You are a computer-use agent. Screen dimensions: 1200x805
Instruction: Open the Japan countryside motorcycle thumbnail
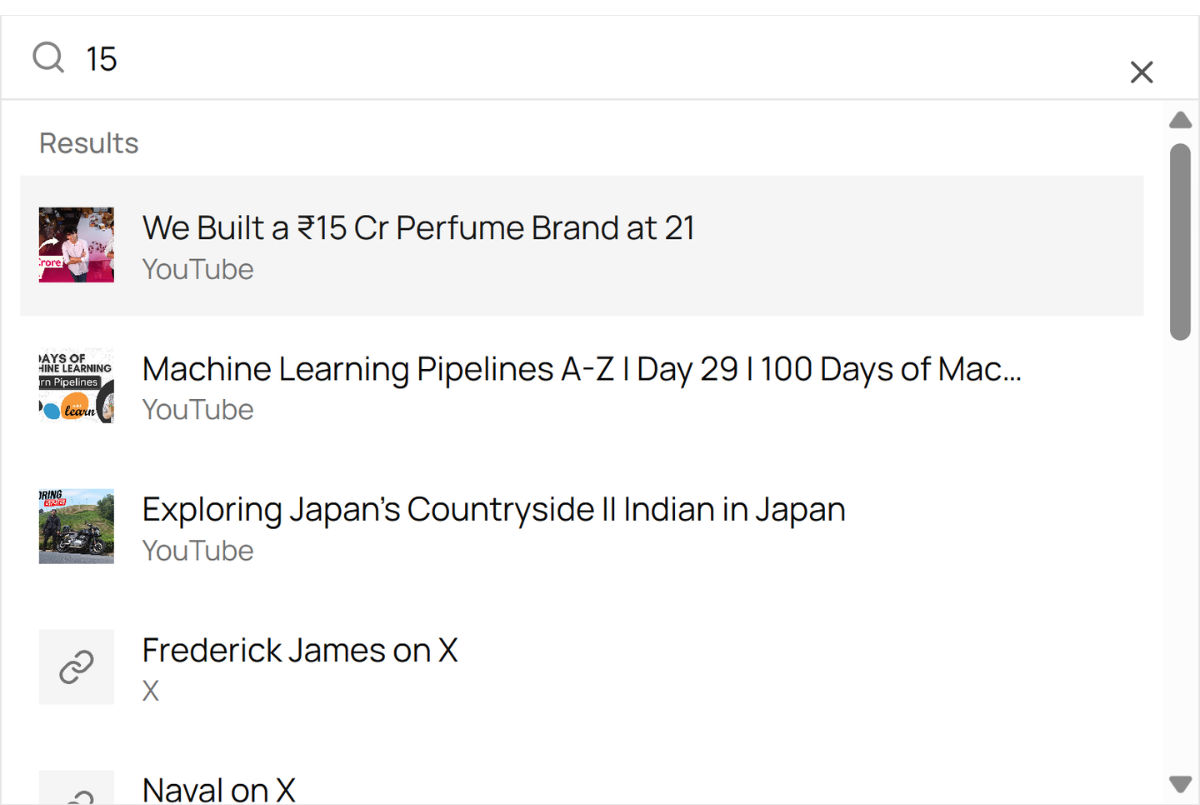[76, 526]
